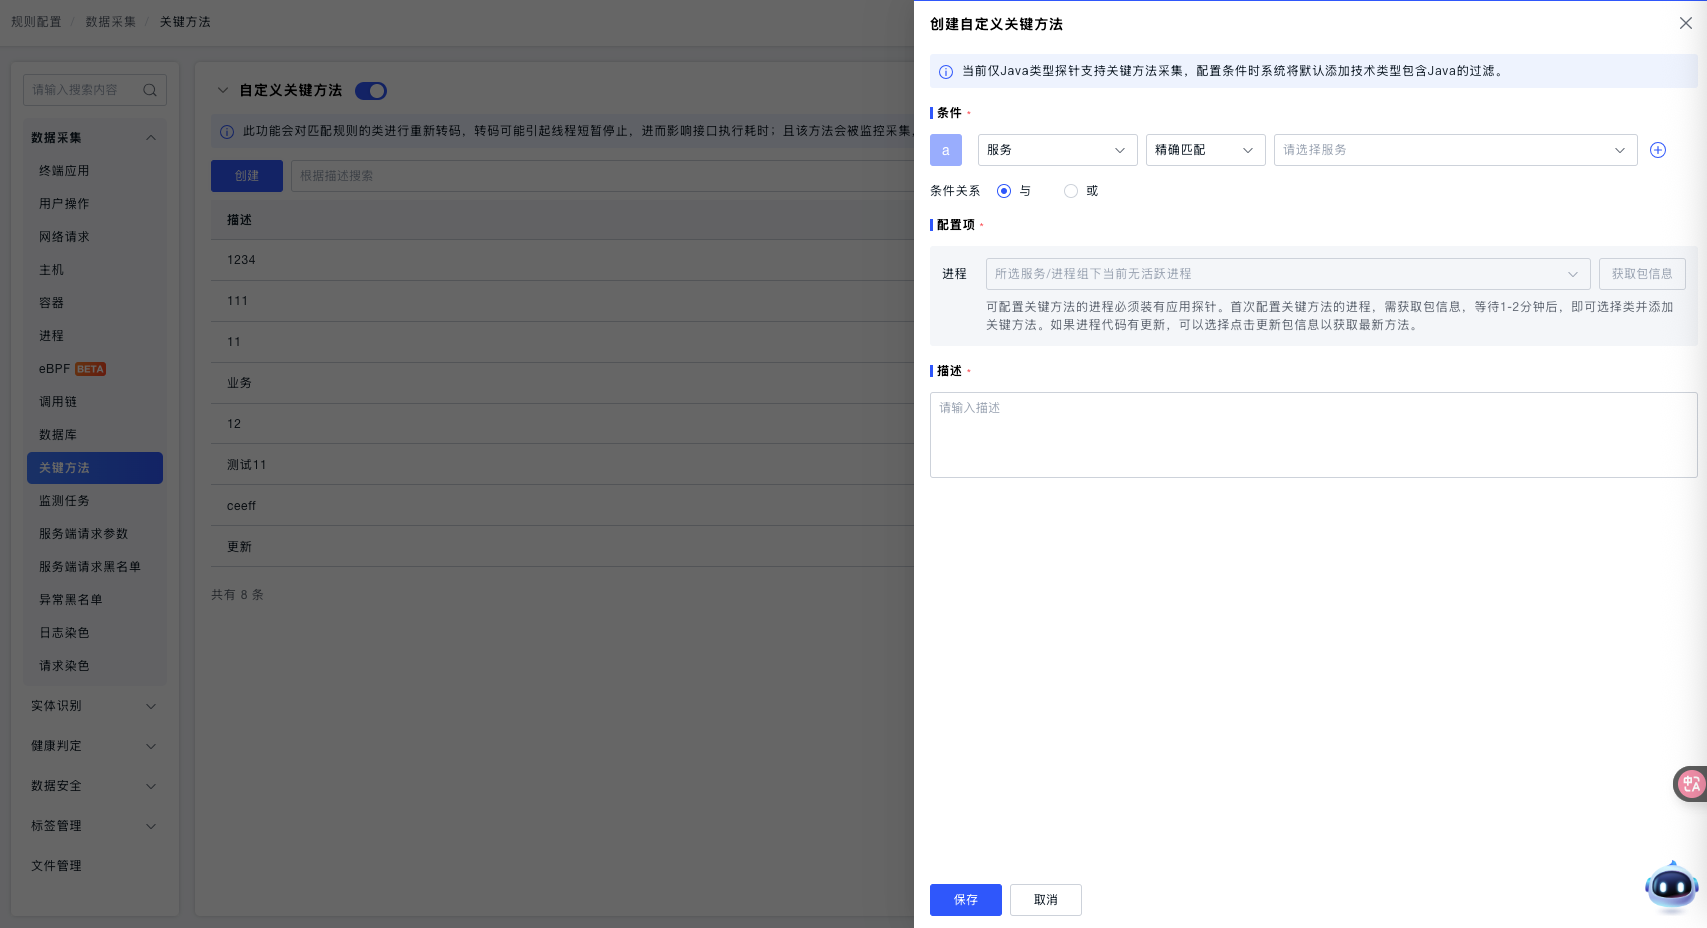Image resolution: width=1707 pixels, height=928 pixels.
Task: Open the 精确匹配 match mode dropdown
Action: 1205,150
